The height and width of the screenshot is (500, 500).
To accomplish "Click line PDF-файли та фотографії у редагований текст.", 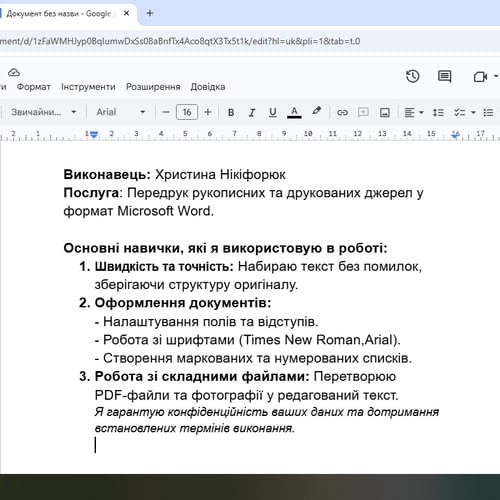I will click(247, 395).
